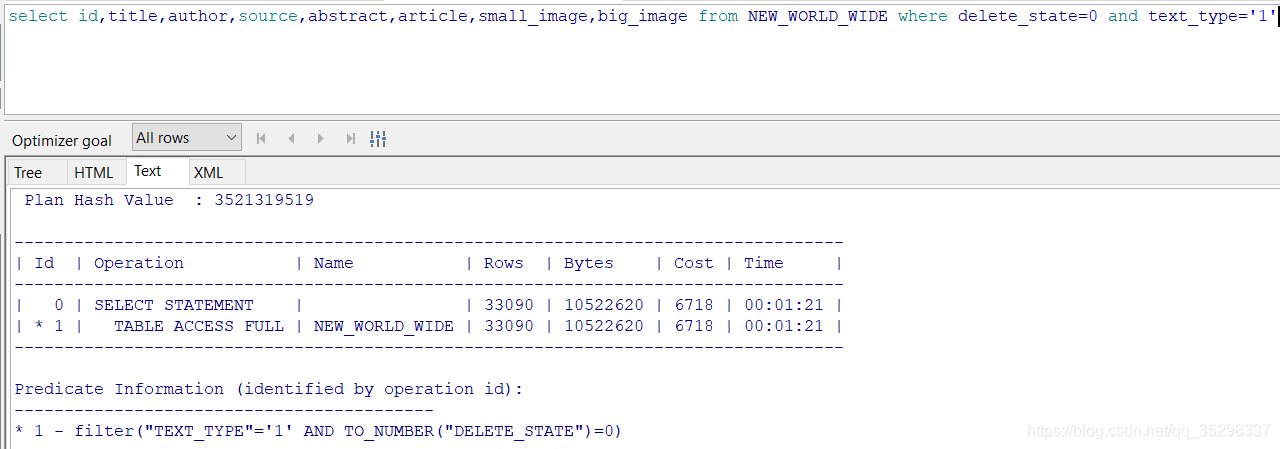Click the Name column header
1280x449 pixels.
click(x=334, y=263)
